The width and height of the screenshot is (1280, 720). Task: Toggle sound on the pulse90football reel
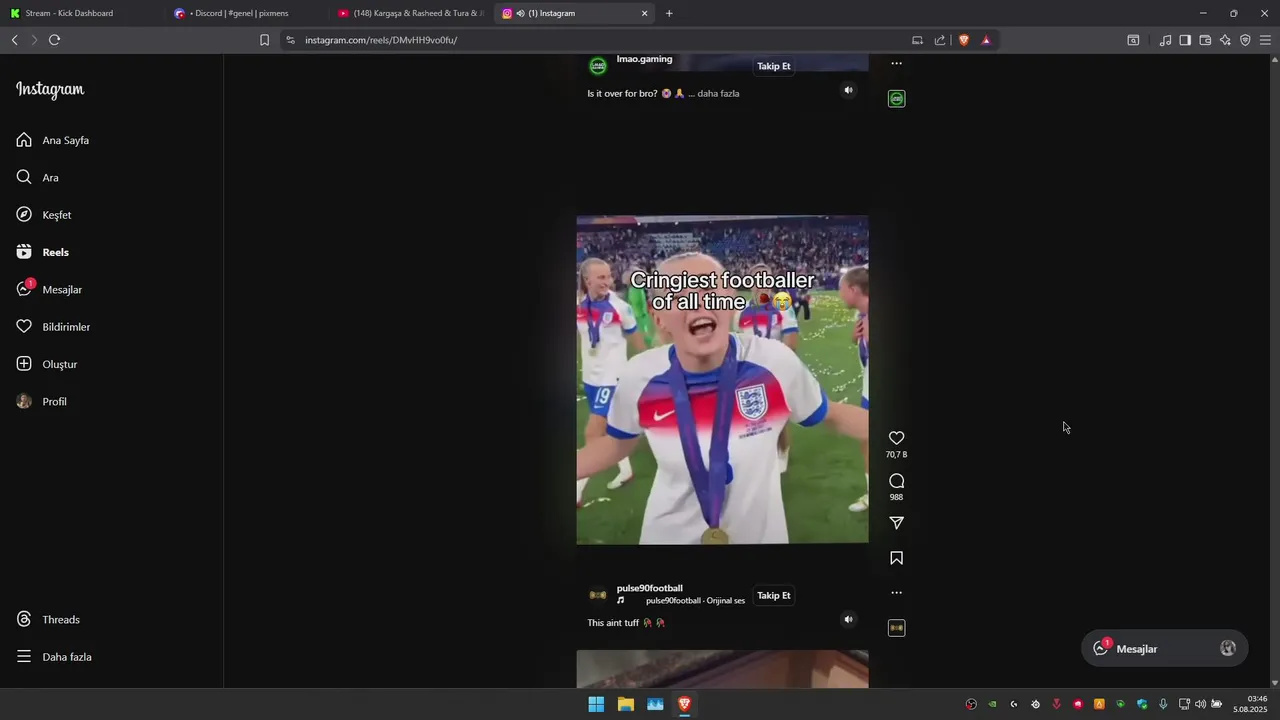click(848, 619)
